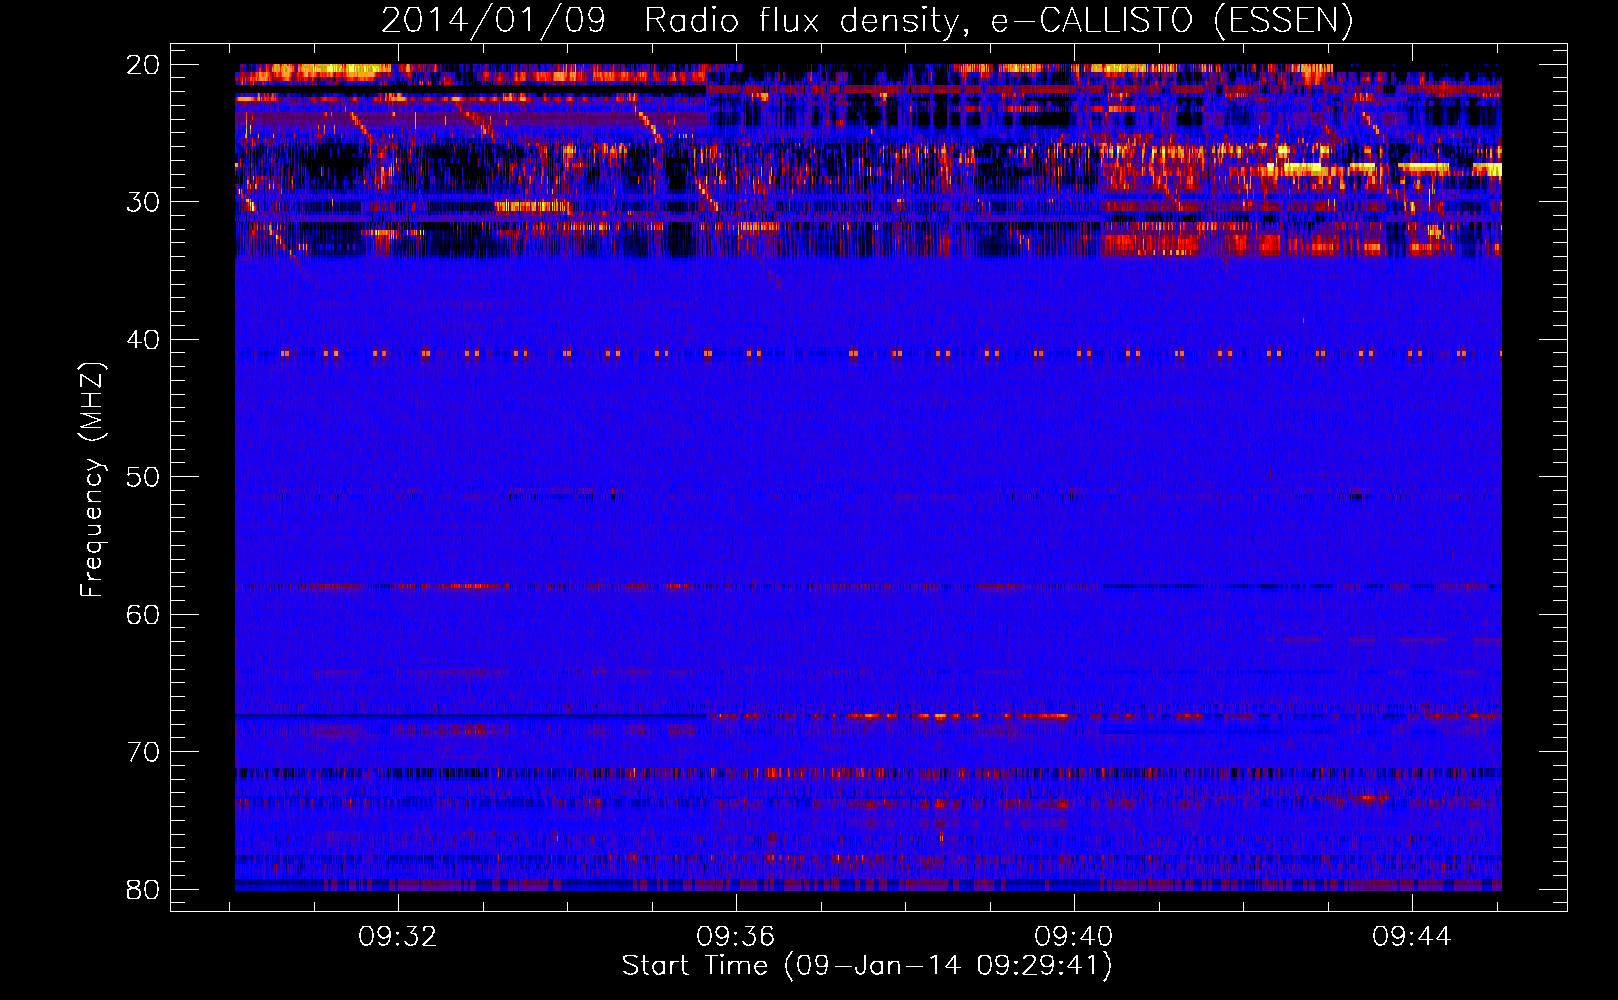The width and height of the screenshot is (1618, 1000).
Task: Click the 09:44 time tick label
Action: [x=1412, y=937]
